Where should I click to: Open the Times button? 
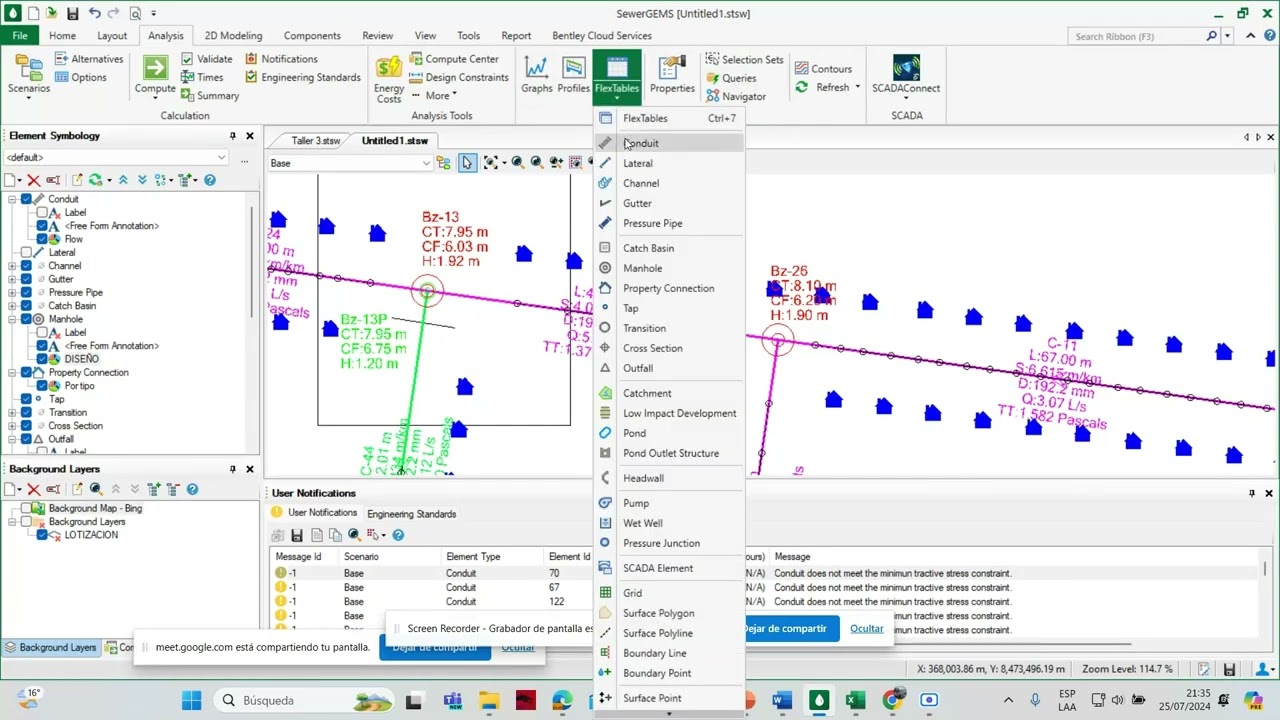point(202,77)
